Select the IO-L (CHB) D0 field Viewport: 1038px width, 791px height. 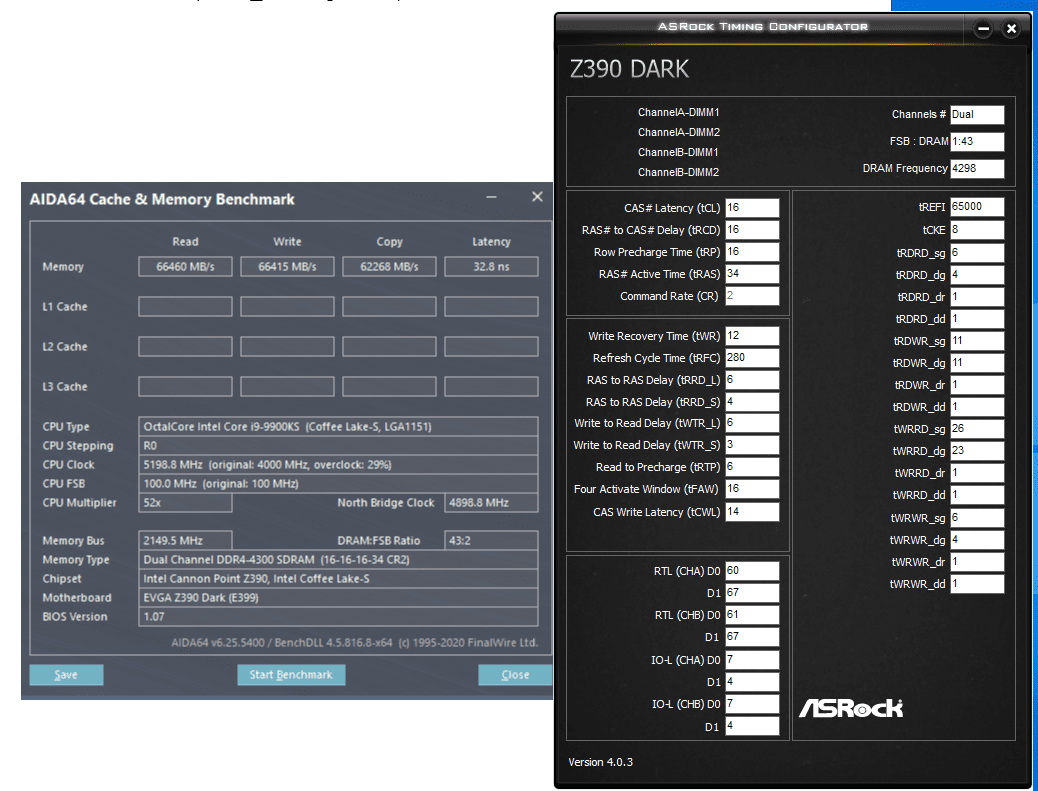(x=752, y=704)
